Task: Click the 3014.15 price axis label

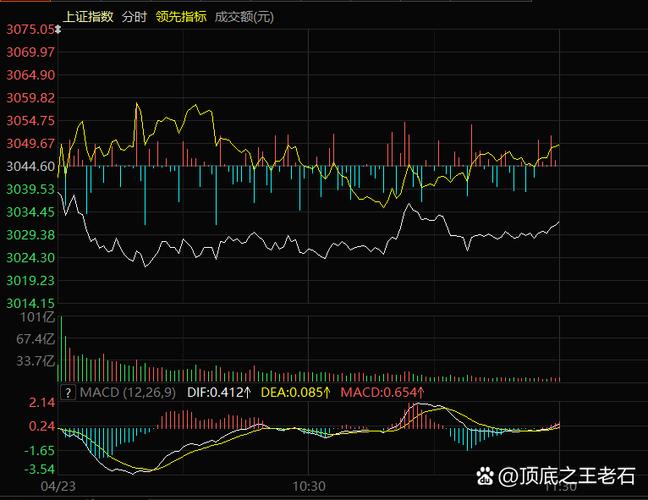Action: click(30, 303)
